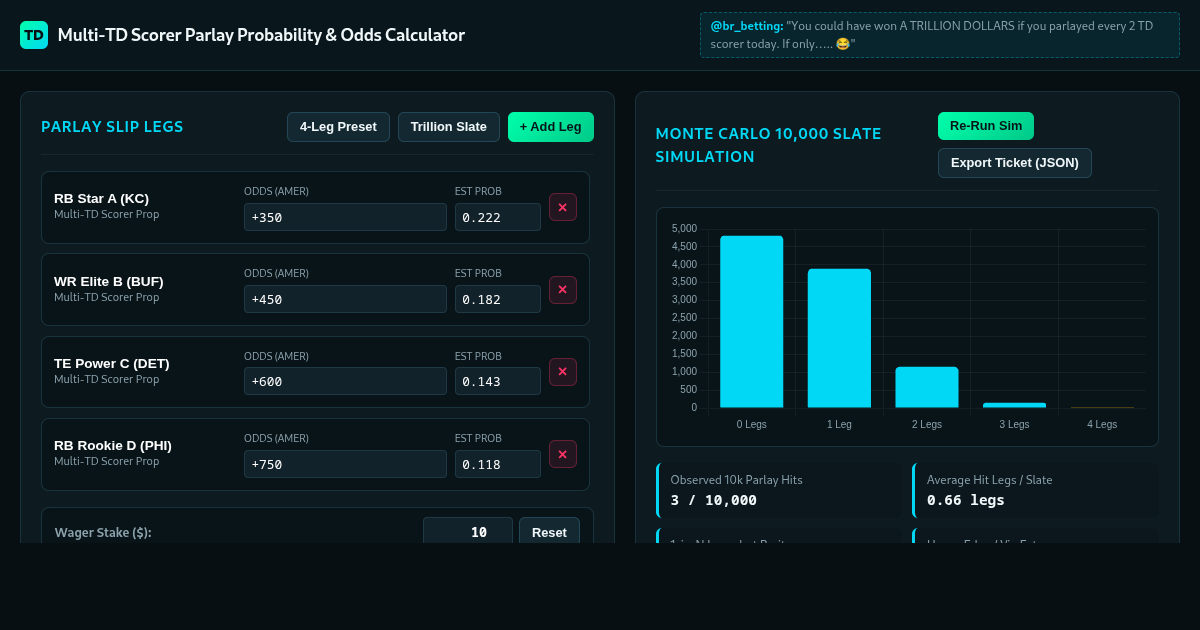This screenshot has height=630, width=1200.
Task: Click the Observed 10k Parlay Hits value
Action: 714,500
